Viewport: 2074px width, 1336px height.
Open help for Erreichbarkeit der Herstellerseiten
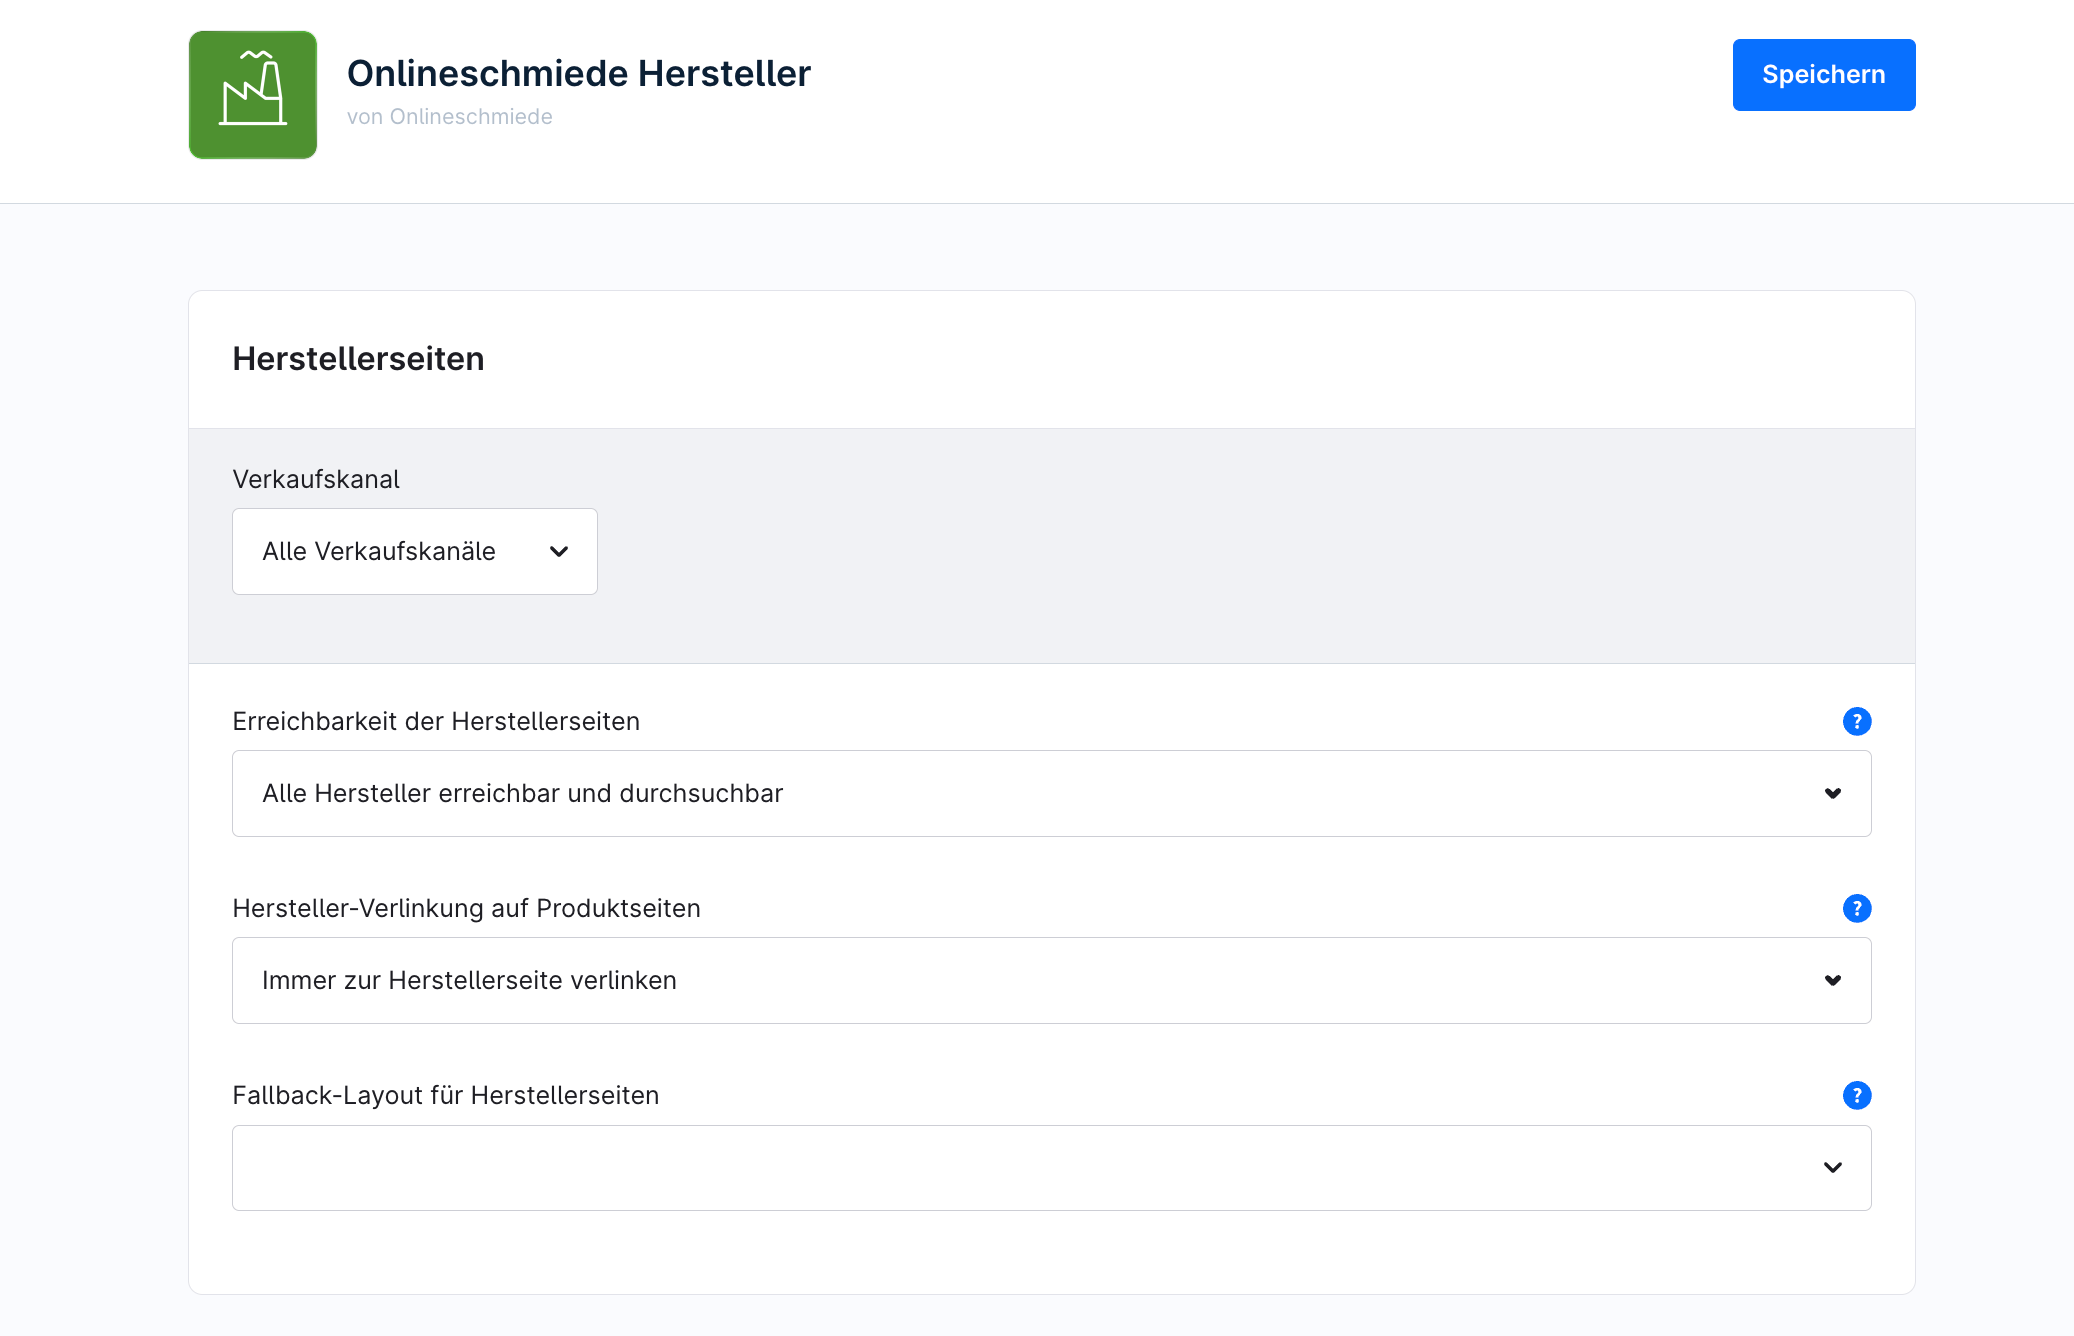click(x=1857, y=721)
